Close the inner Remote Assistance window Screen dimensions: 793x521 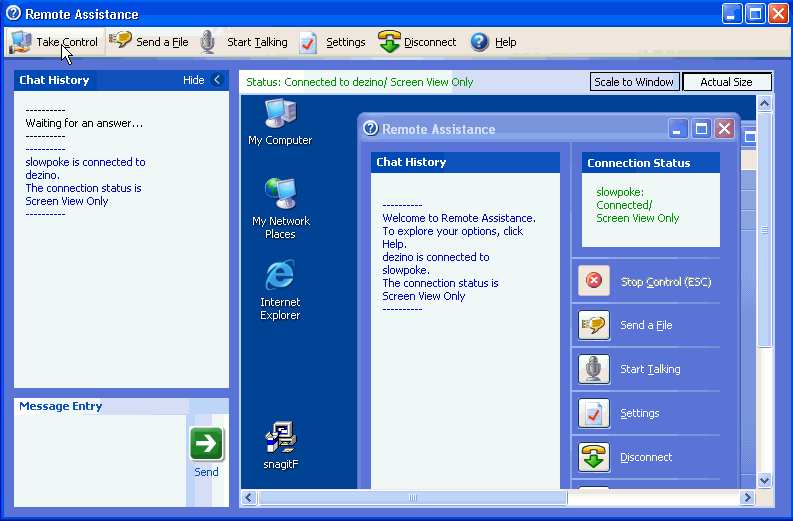pos(724,128)
